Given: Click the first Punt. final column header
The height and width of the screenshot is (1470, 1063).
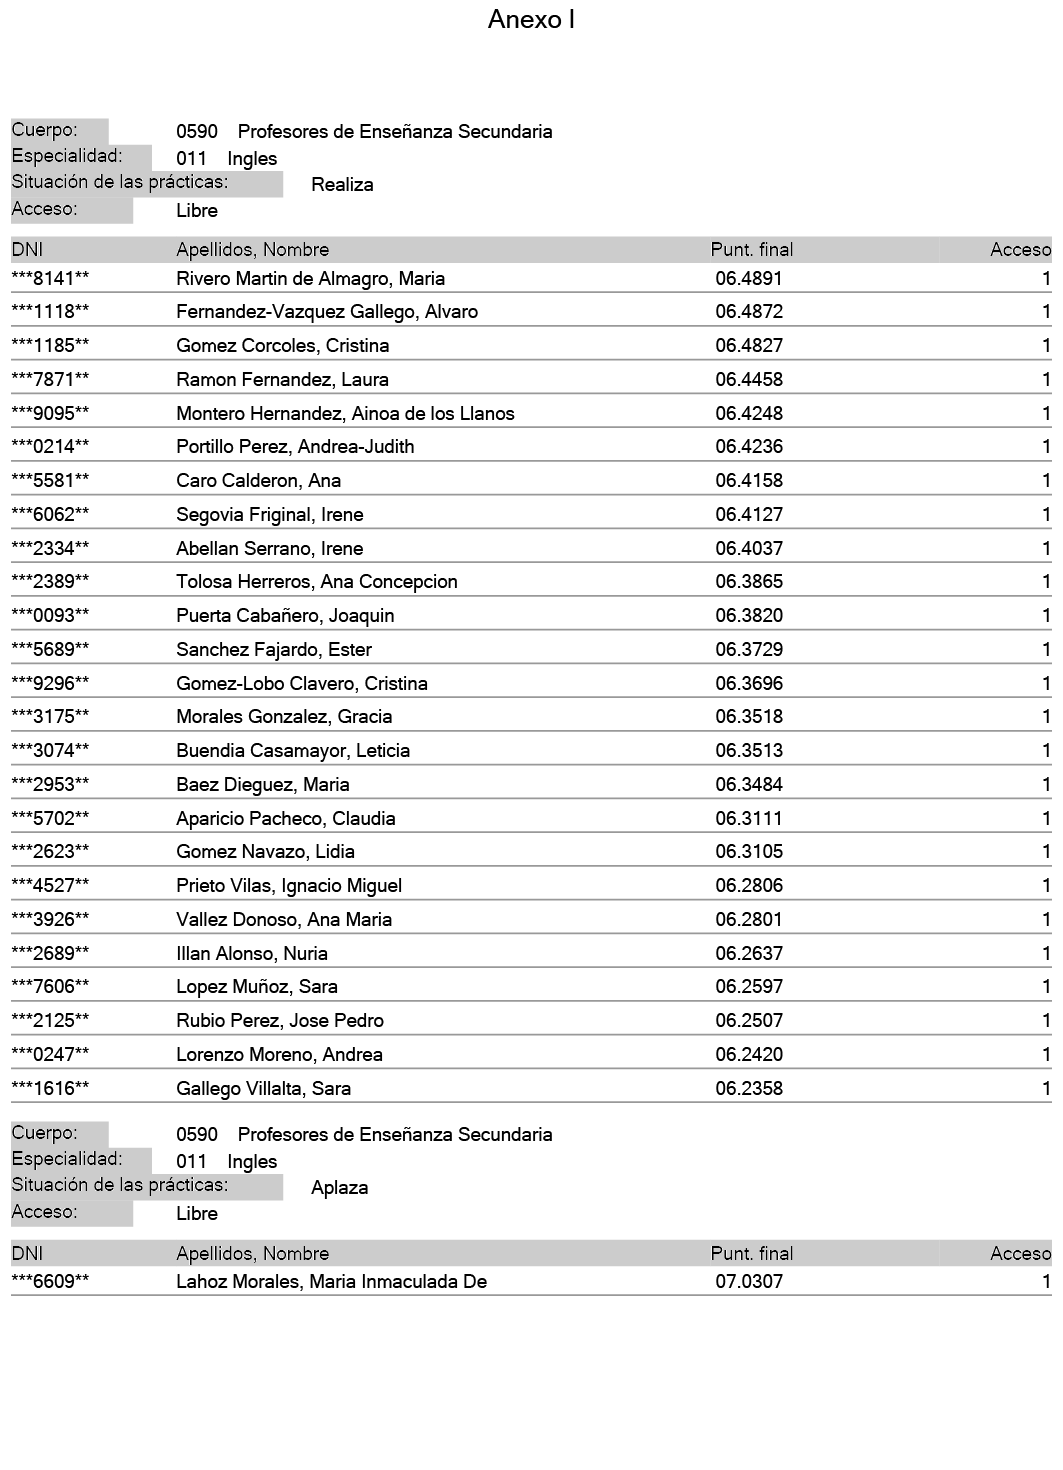Looking at the screenshot, I should point(751,250).
